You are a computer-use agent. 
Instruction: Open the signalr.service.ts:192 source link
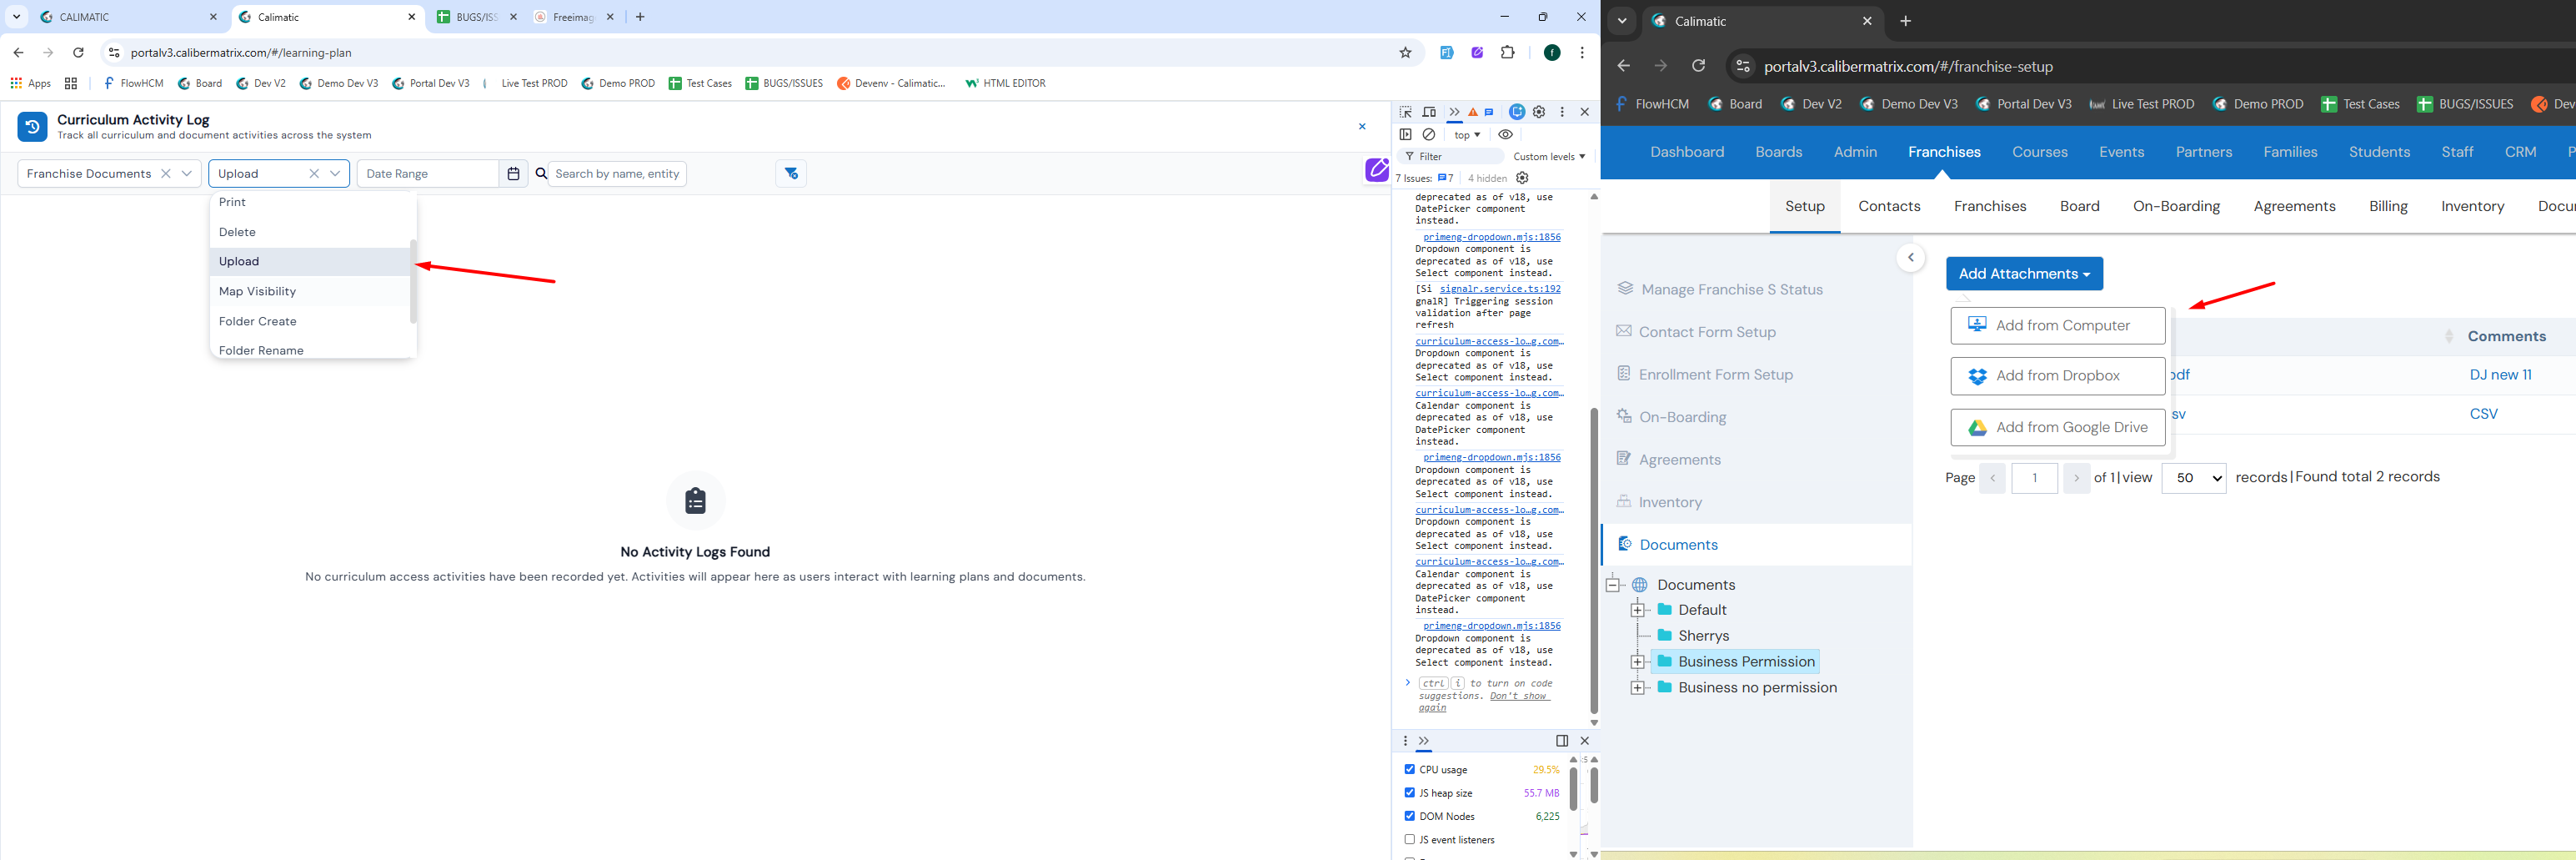coord(1500,289)
